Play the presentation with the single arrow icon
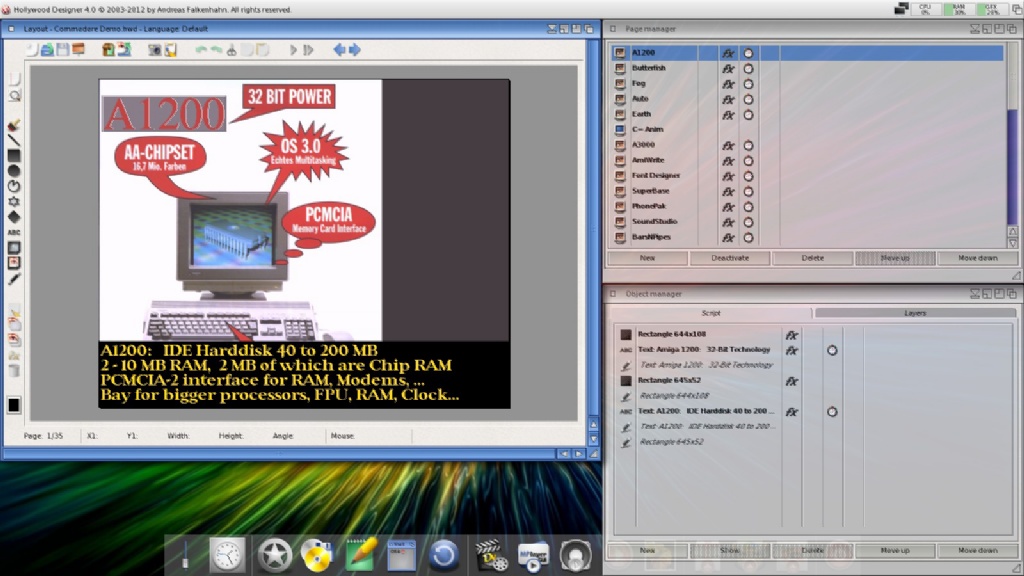1024x576 pixels. [293, 50]
